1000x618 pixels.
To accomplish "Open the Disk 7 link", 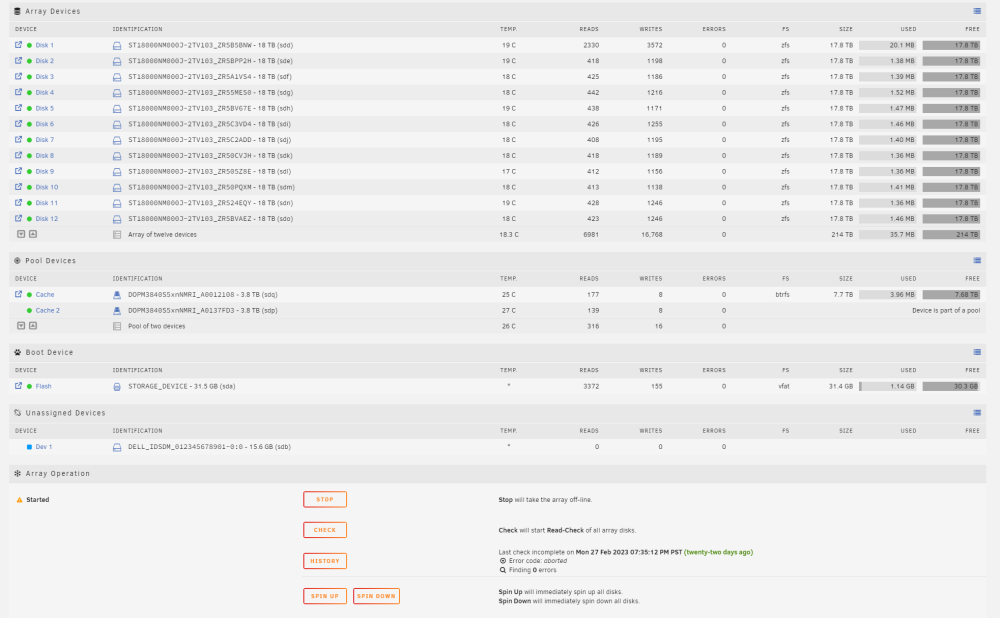I will tap(45, 140).
